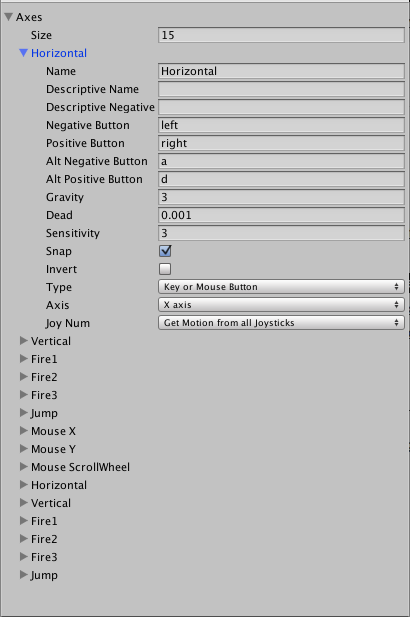Collapse the expanded Horizontal axis entry
Image resolution: width=410 pixels, height=617 pixels.
tap(23, 53)
